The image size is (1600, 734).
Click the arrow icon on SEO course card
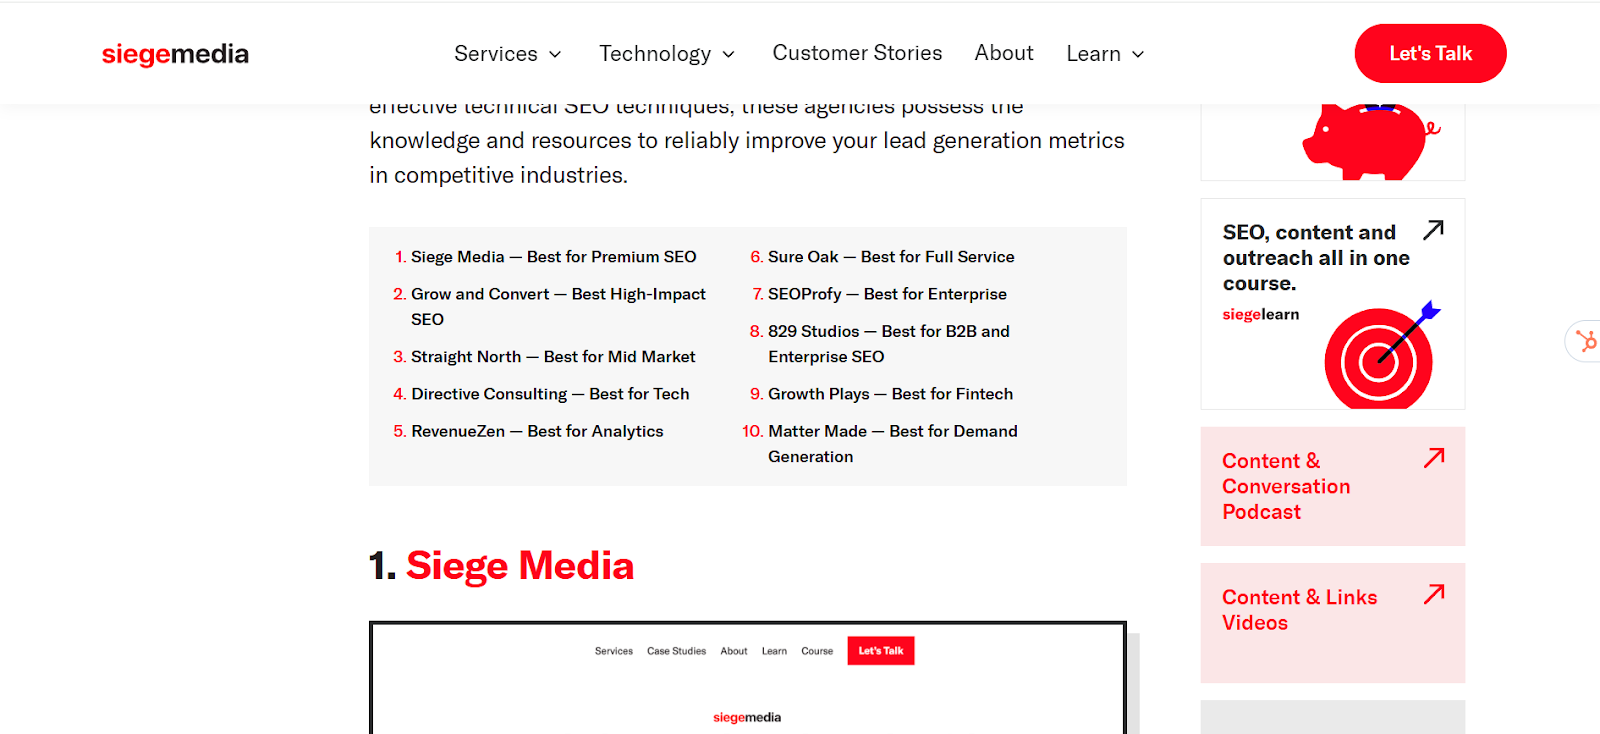tap(1433, 230)
